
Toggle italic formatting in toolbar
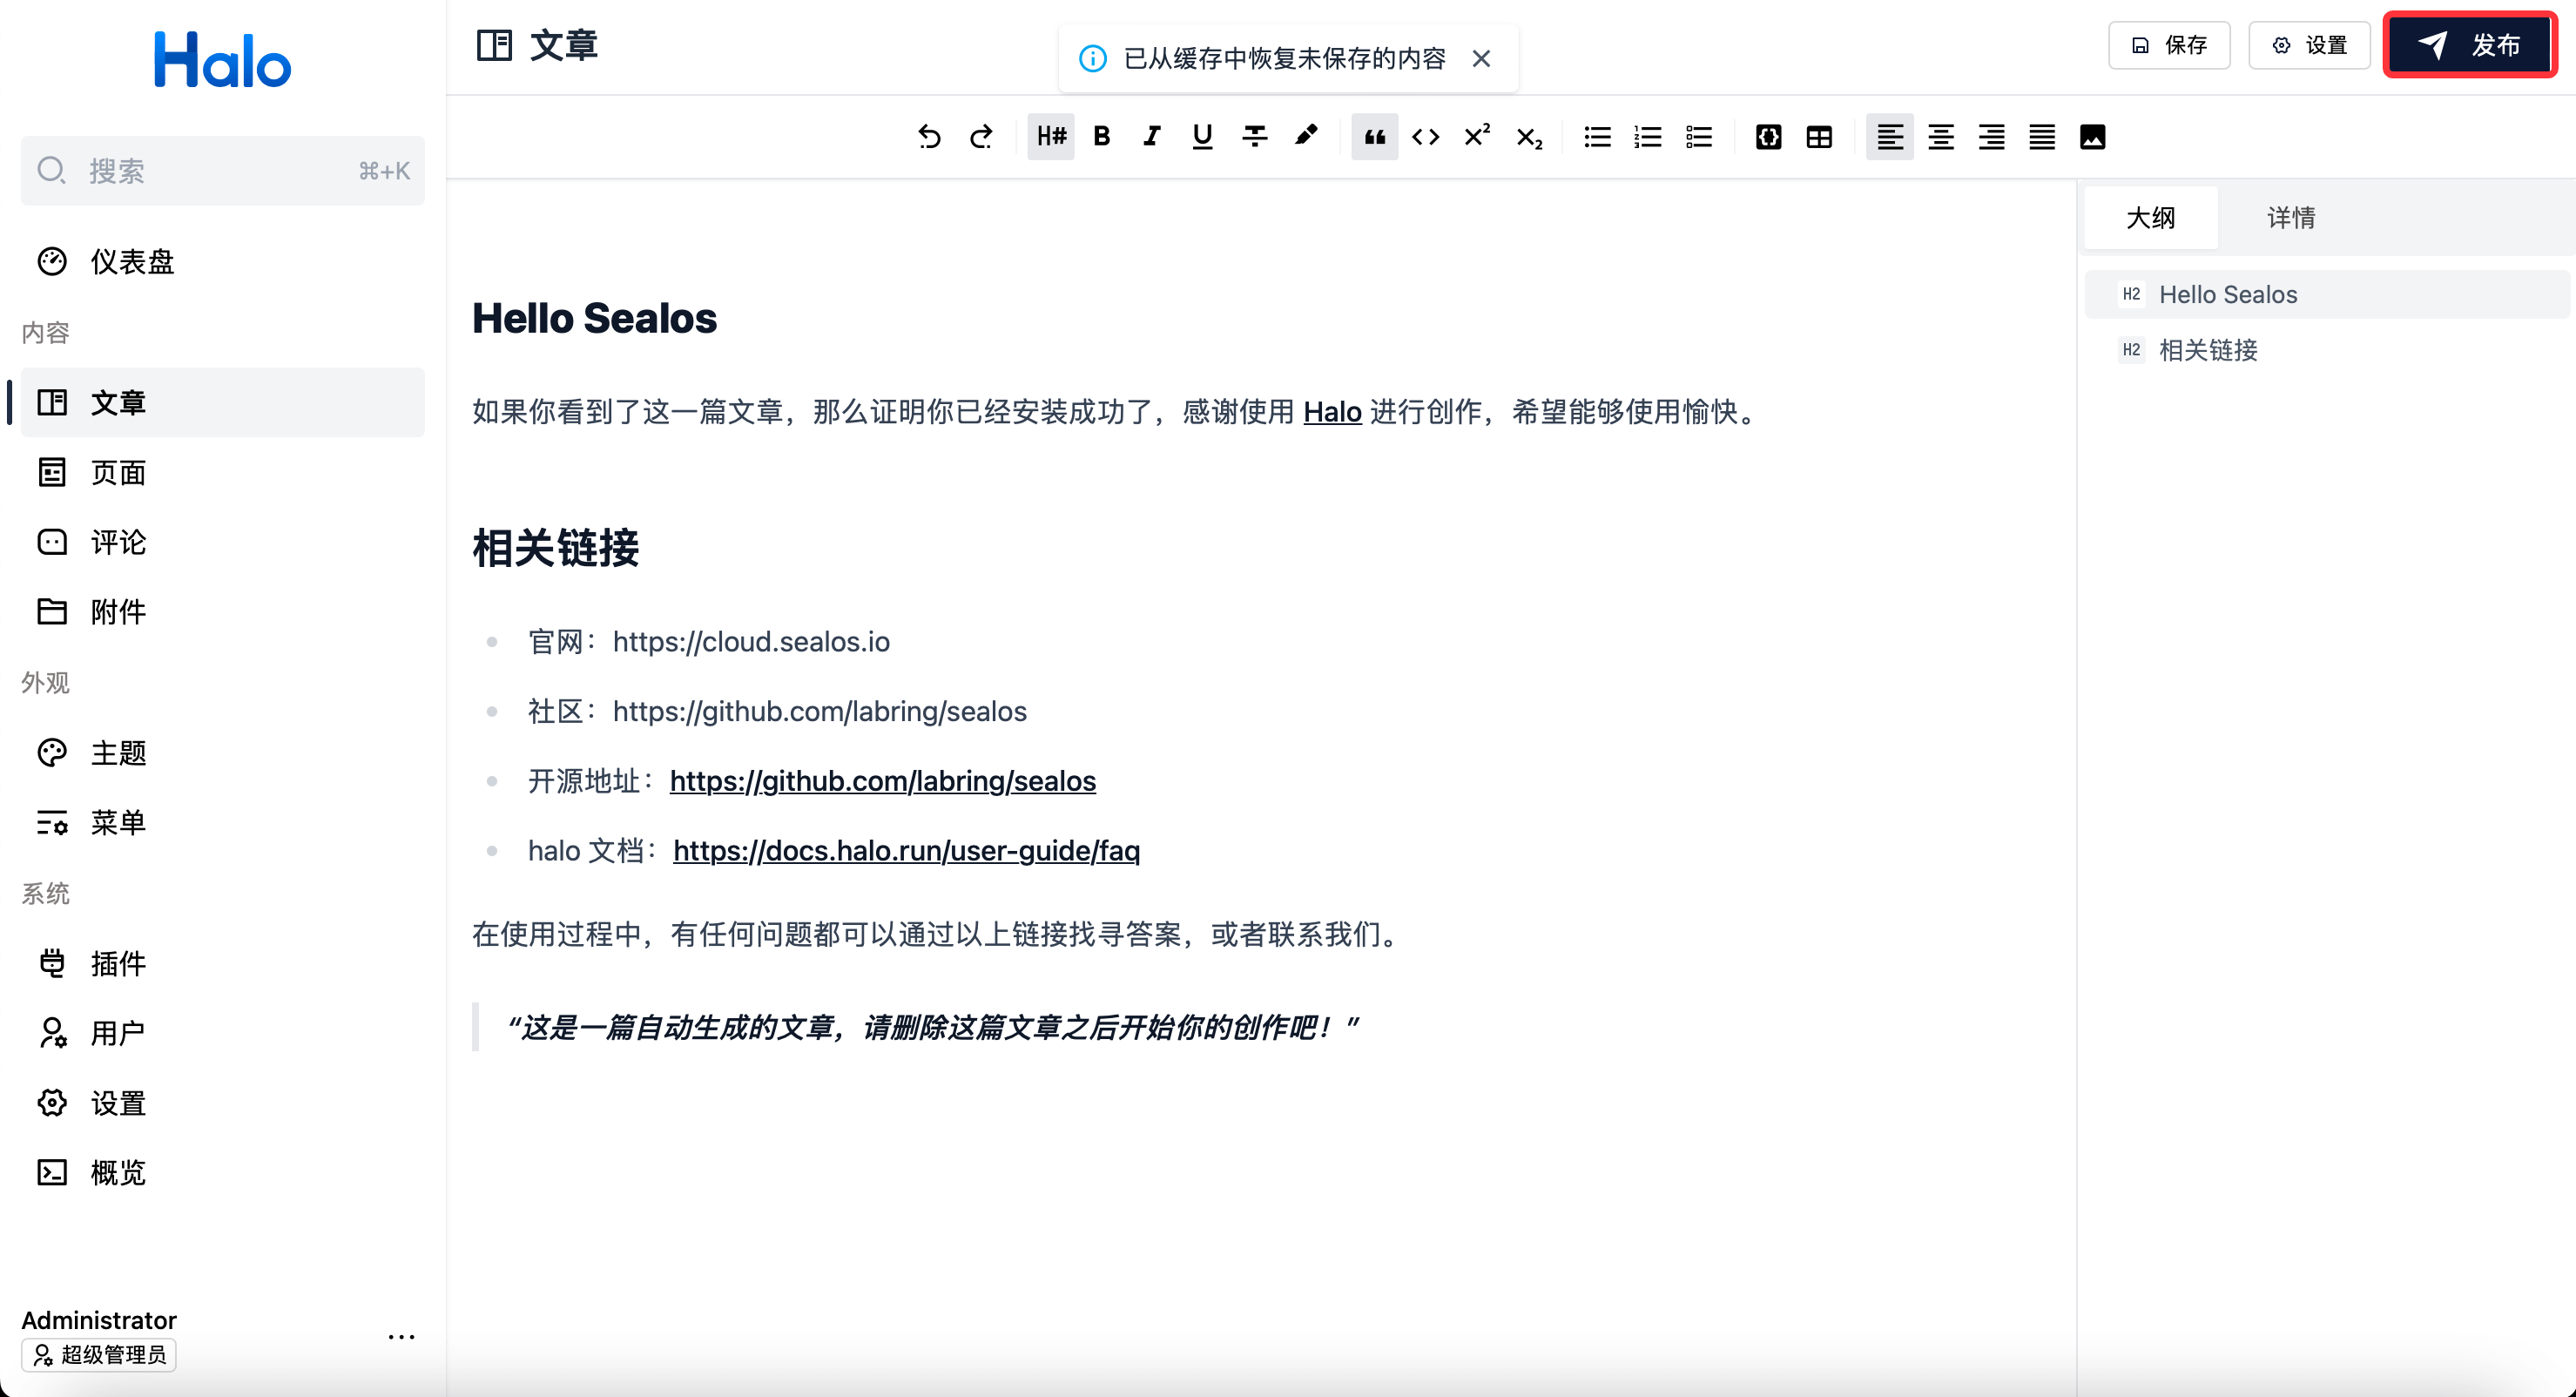(1152, 137)
